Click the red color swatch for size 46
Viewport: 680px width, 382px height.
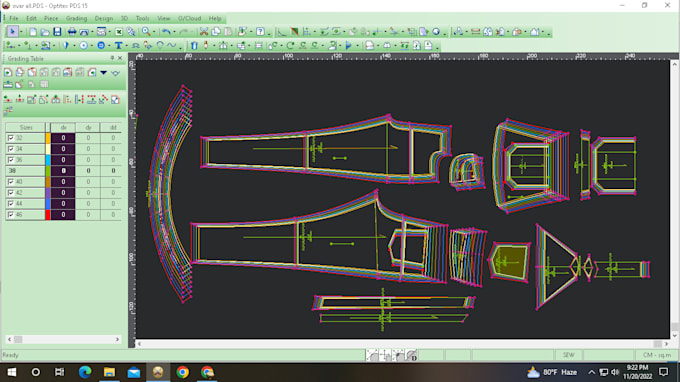click(48, 215)
